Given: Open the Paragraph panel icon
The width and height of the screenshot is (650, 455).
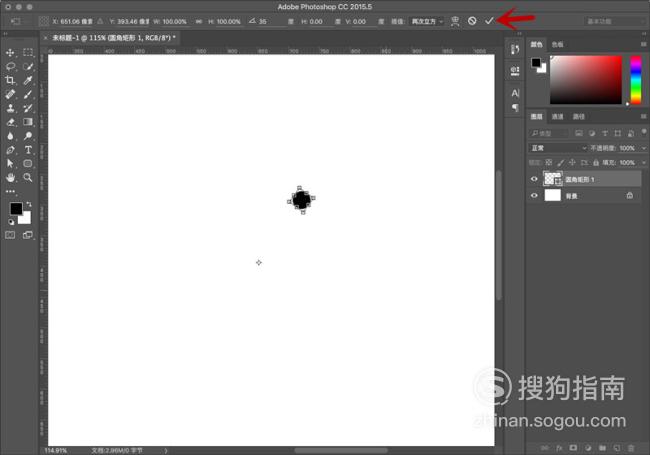Looking at the screenshot, I should pyautogui.click(x=515, y=108).
